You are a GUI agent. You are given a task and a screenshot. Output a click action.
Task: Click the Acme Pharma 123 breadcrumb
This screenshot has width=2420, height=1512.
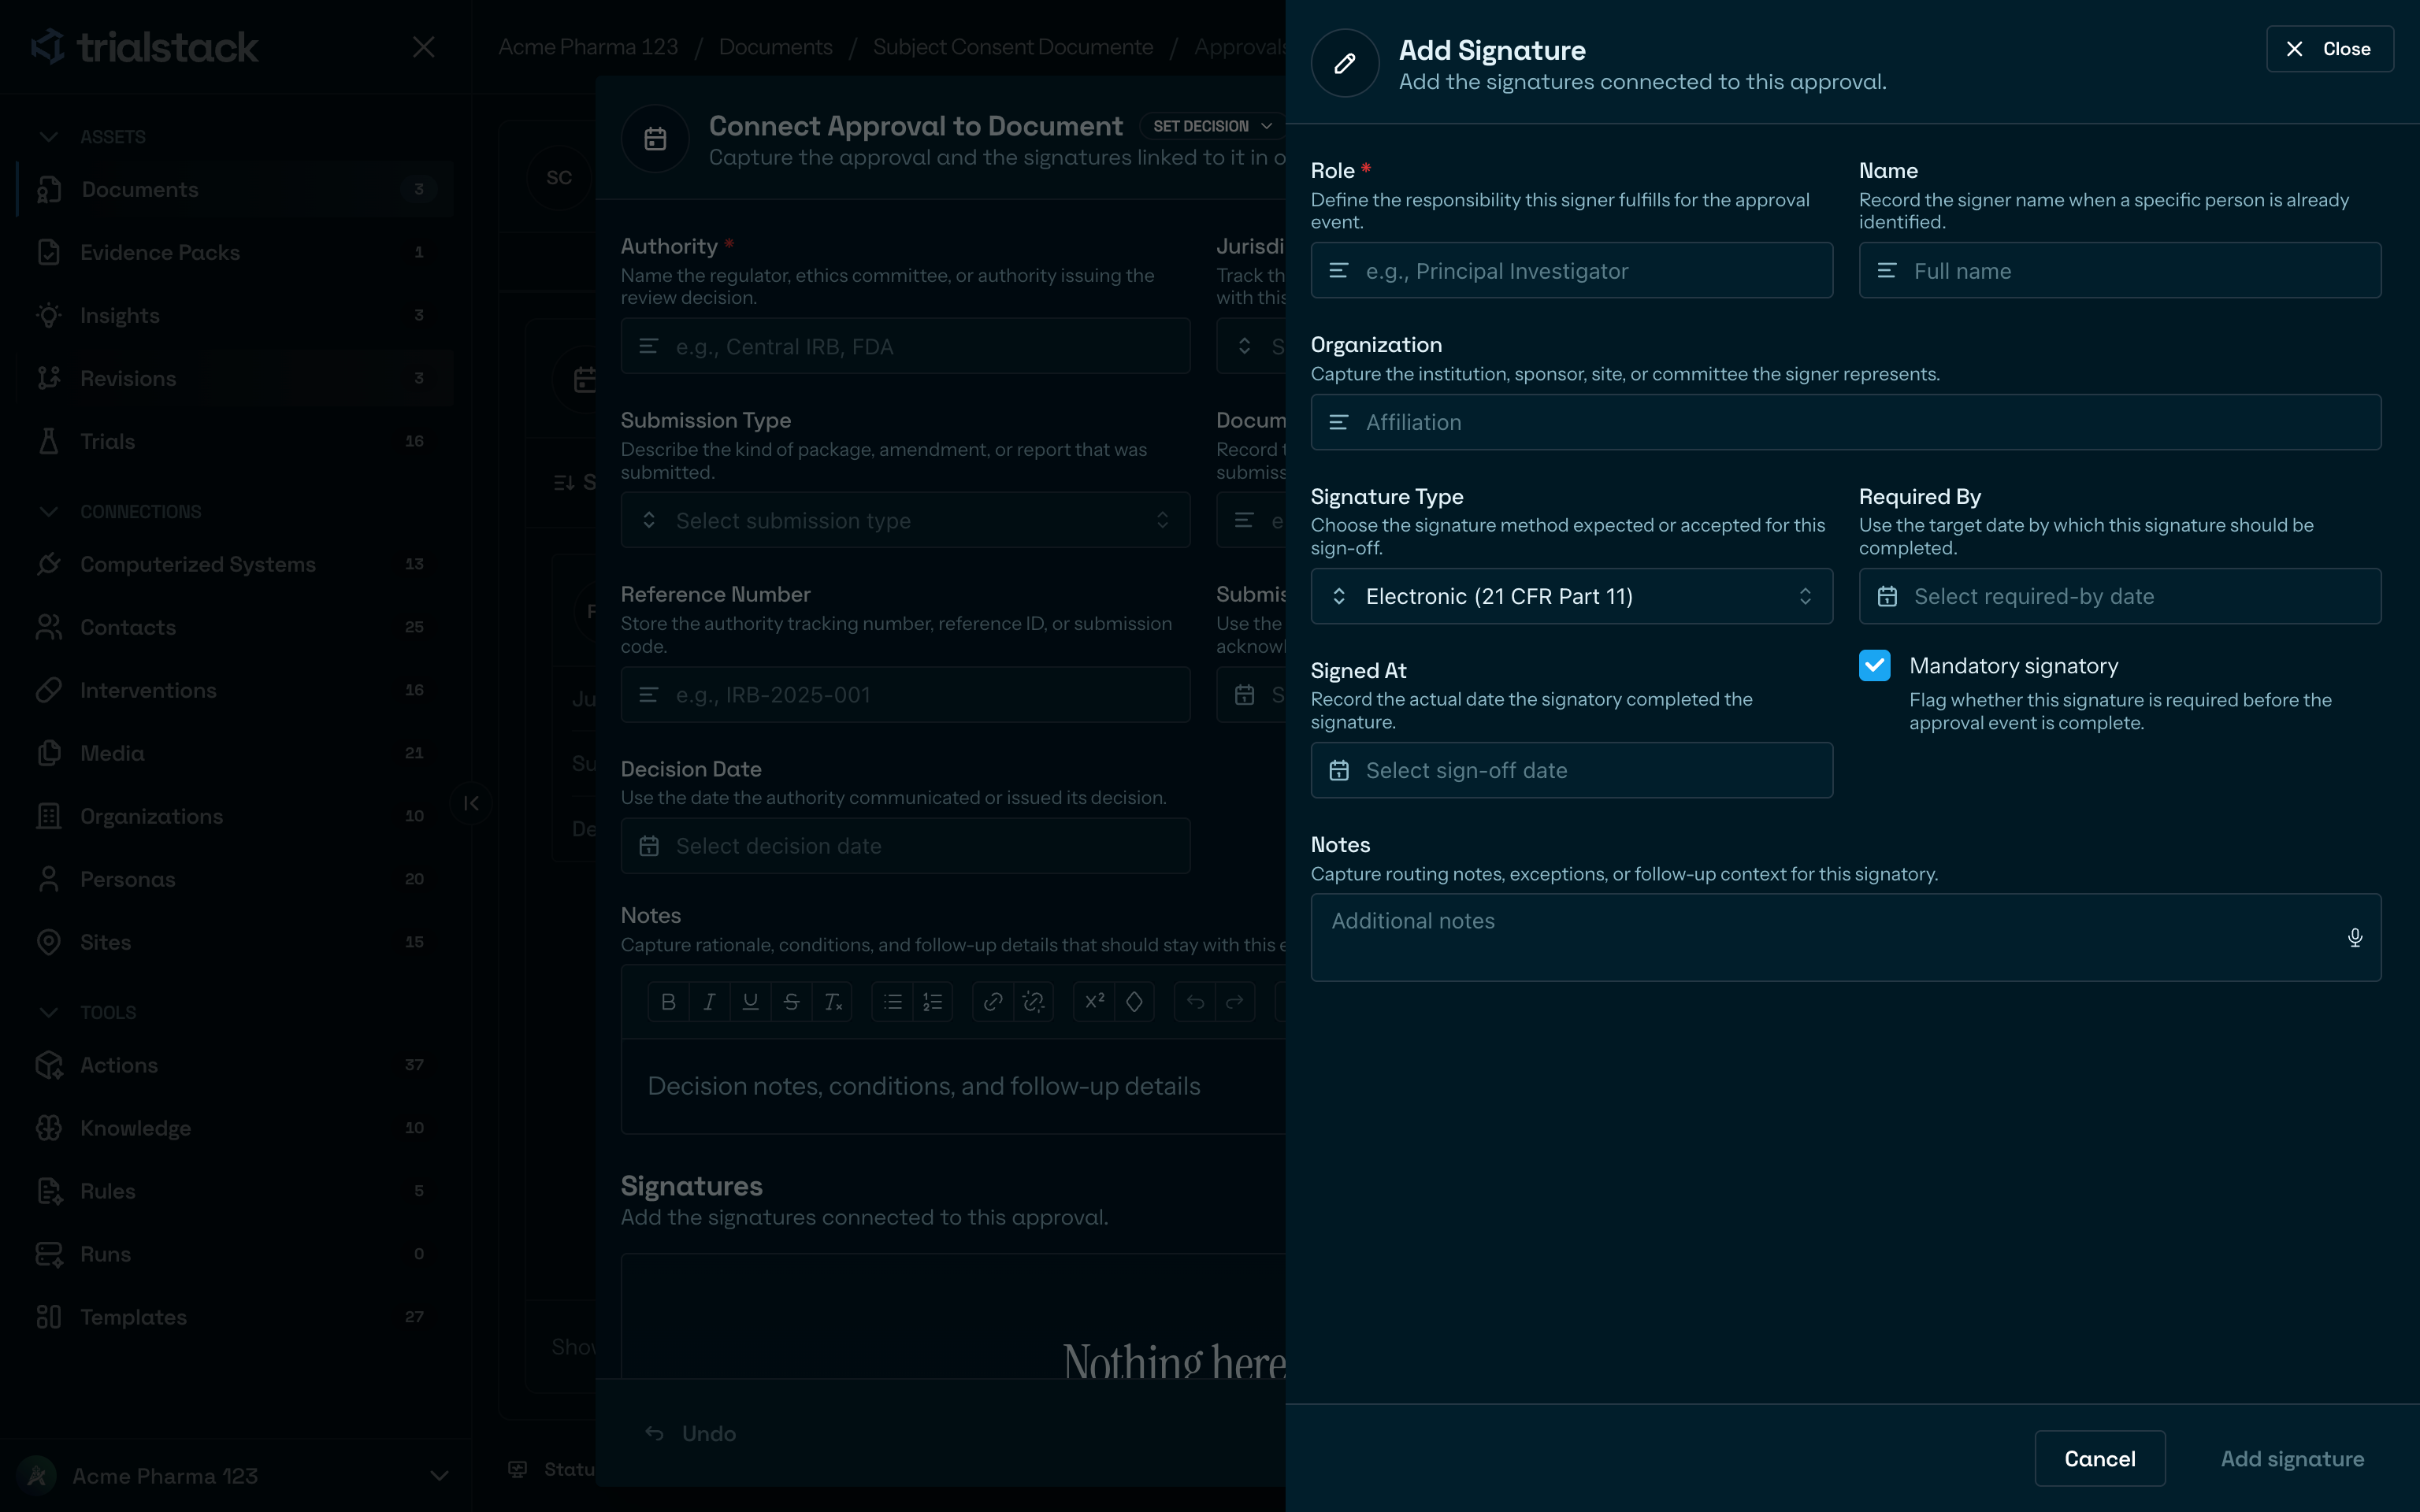(x=588, y=47)
